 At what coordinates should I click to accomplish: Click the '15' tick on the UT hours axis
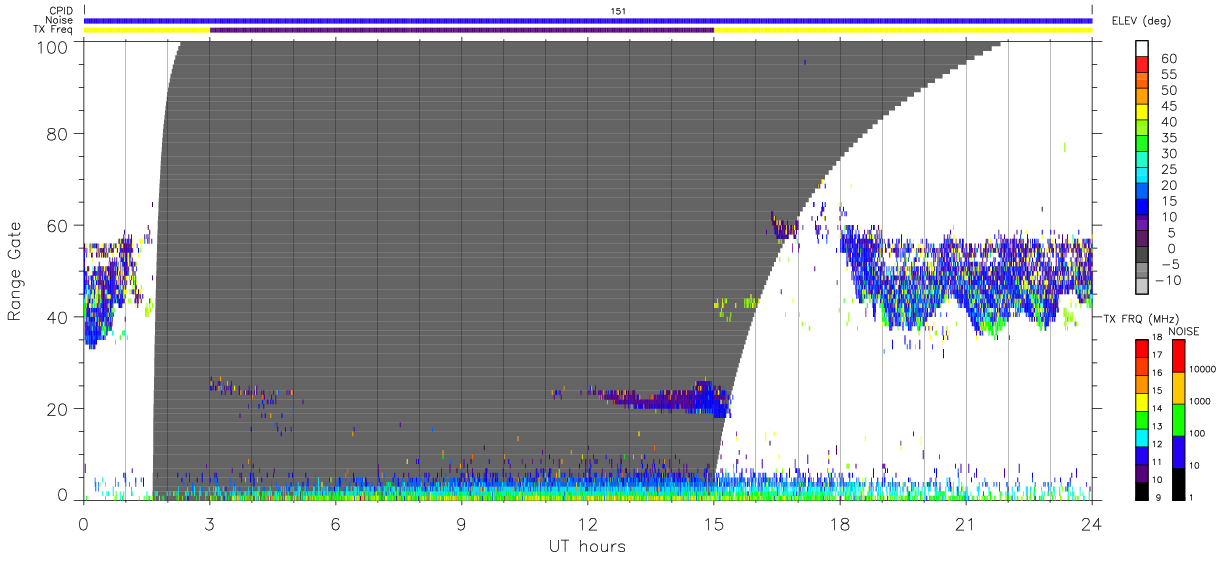(x=713, y=523)
